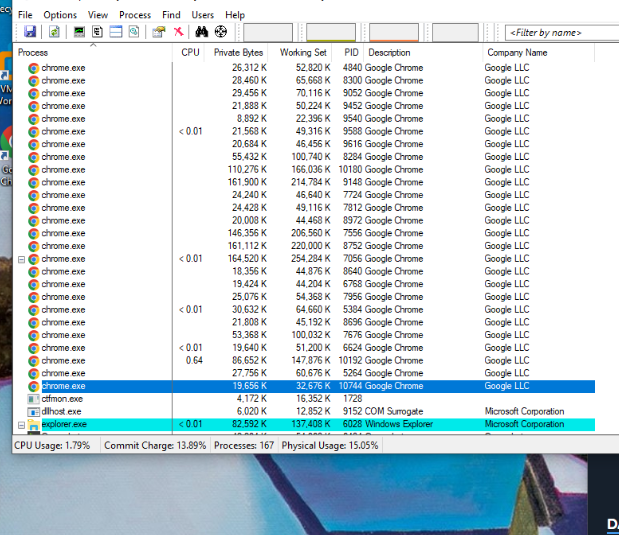Click the dllhost.exe process icon
Viewport: 619px width, 535px height.
34,412
